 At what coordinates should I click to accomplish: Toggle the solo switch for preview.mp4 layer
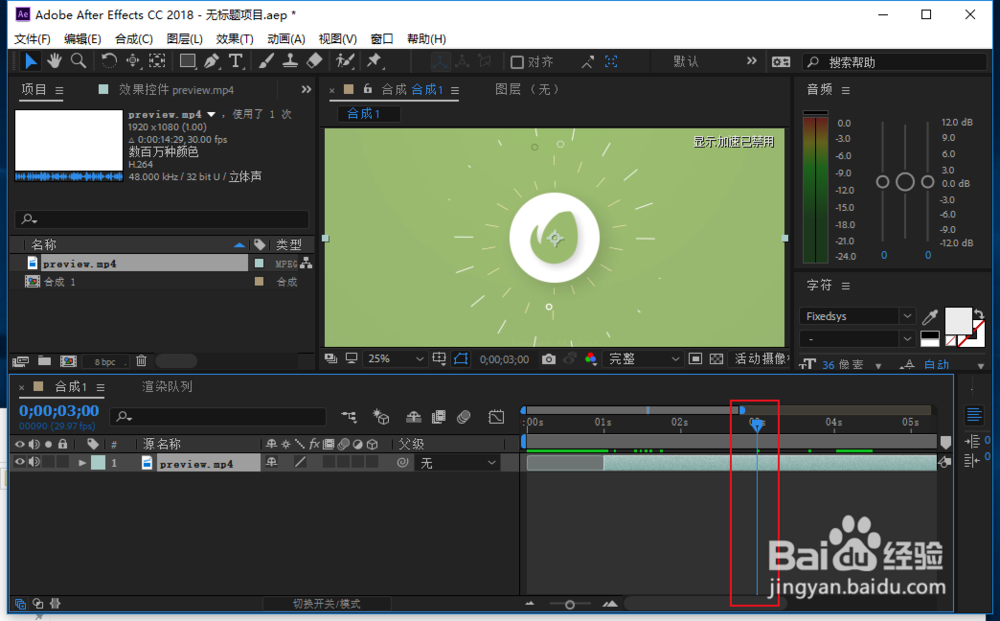coord(48,462)
